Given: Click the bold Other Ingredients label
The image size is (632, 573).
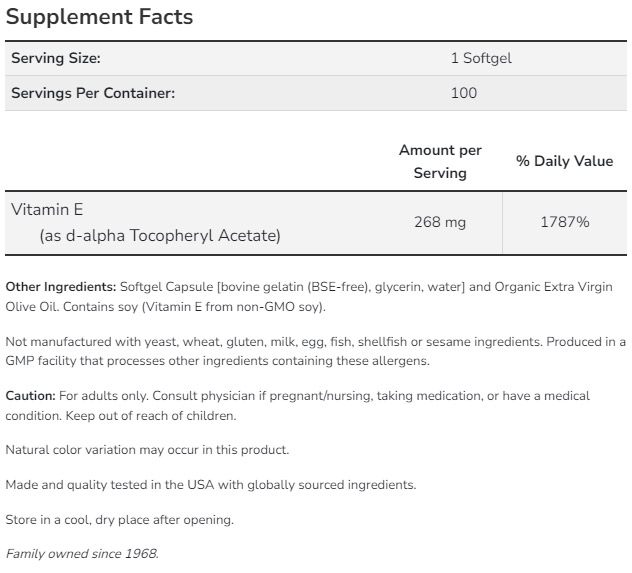Looking at the screenshot, I should point(61,287).
